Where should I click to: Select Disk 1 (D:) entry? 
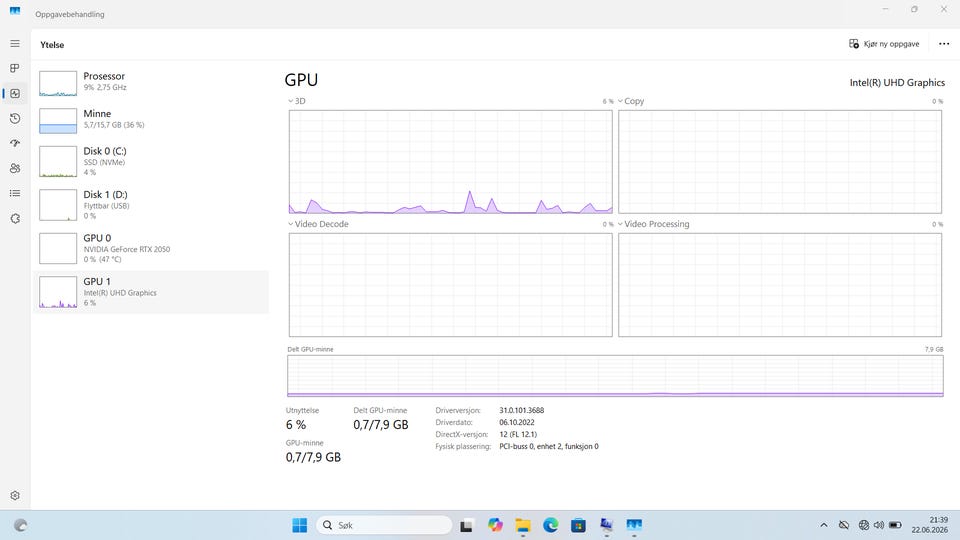click(151, 204)
